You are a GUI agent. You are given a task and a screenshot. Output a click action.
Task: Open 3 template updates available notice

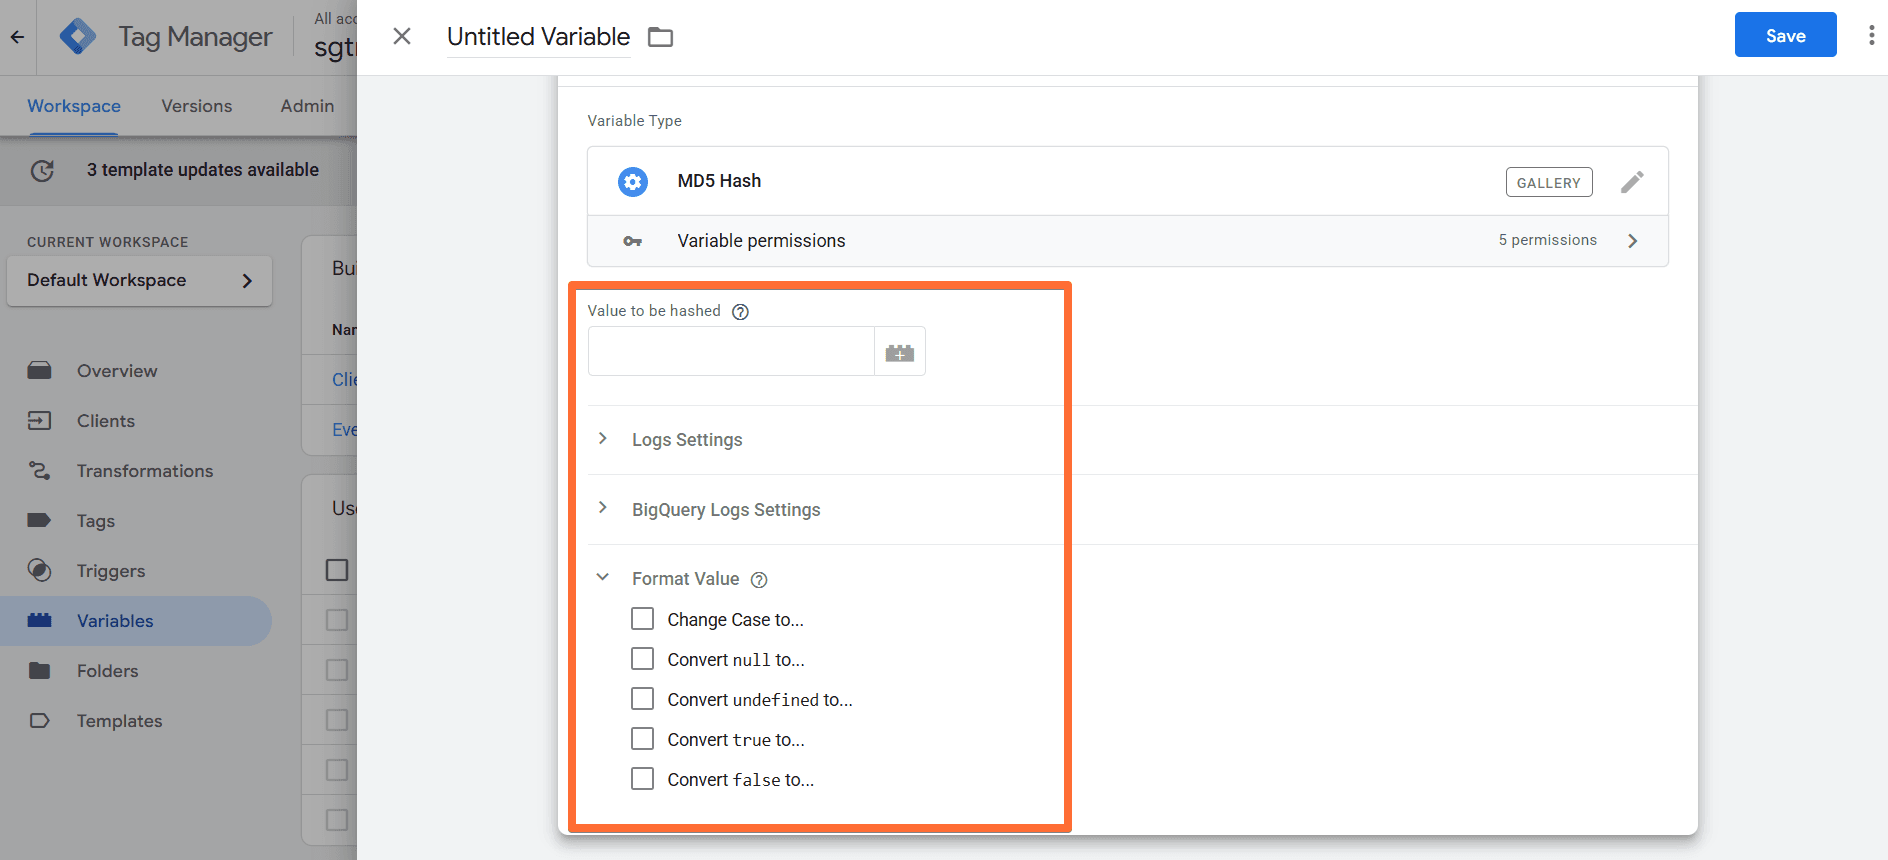point(203,170)
